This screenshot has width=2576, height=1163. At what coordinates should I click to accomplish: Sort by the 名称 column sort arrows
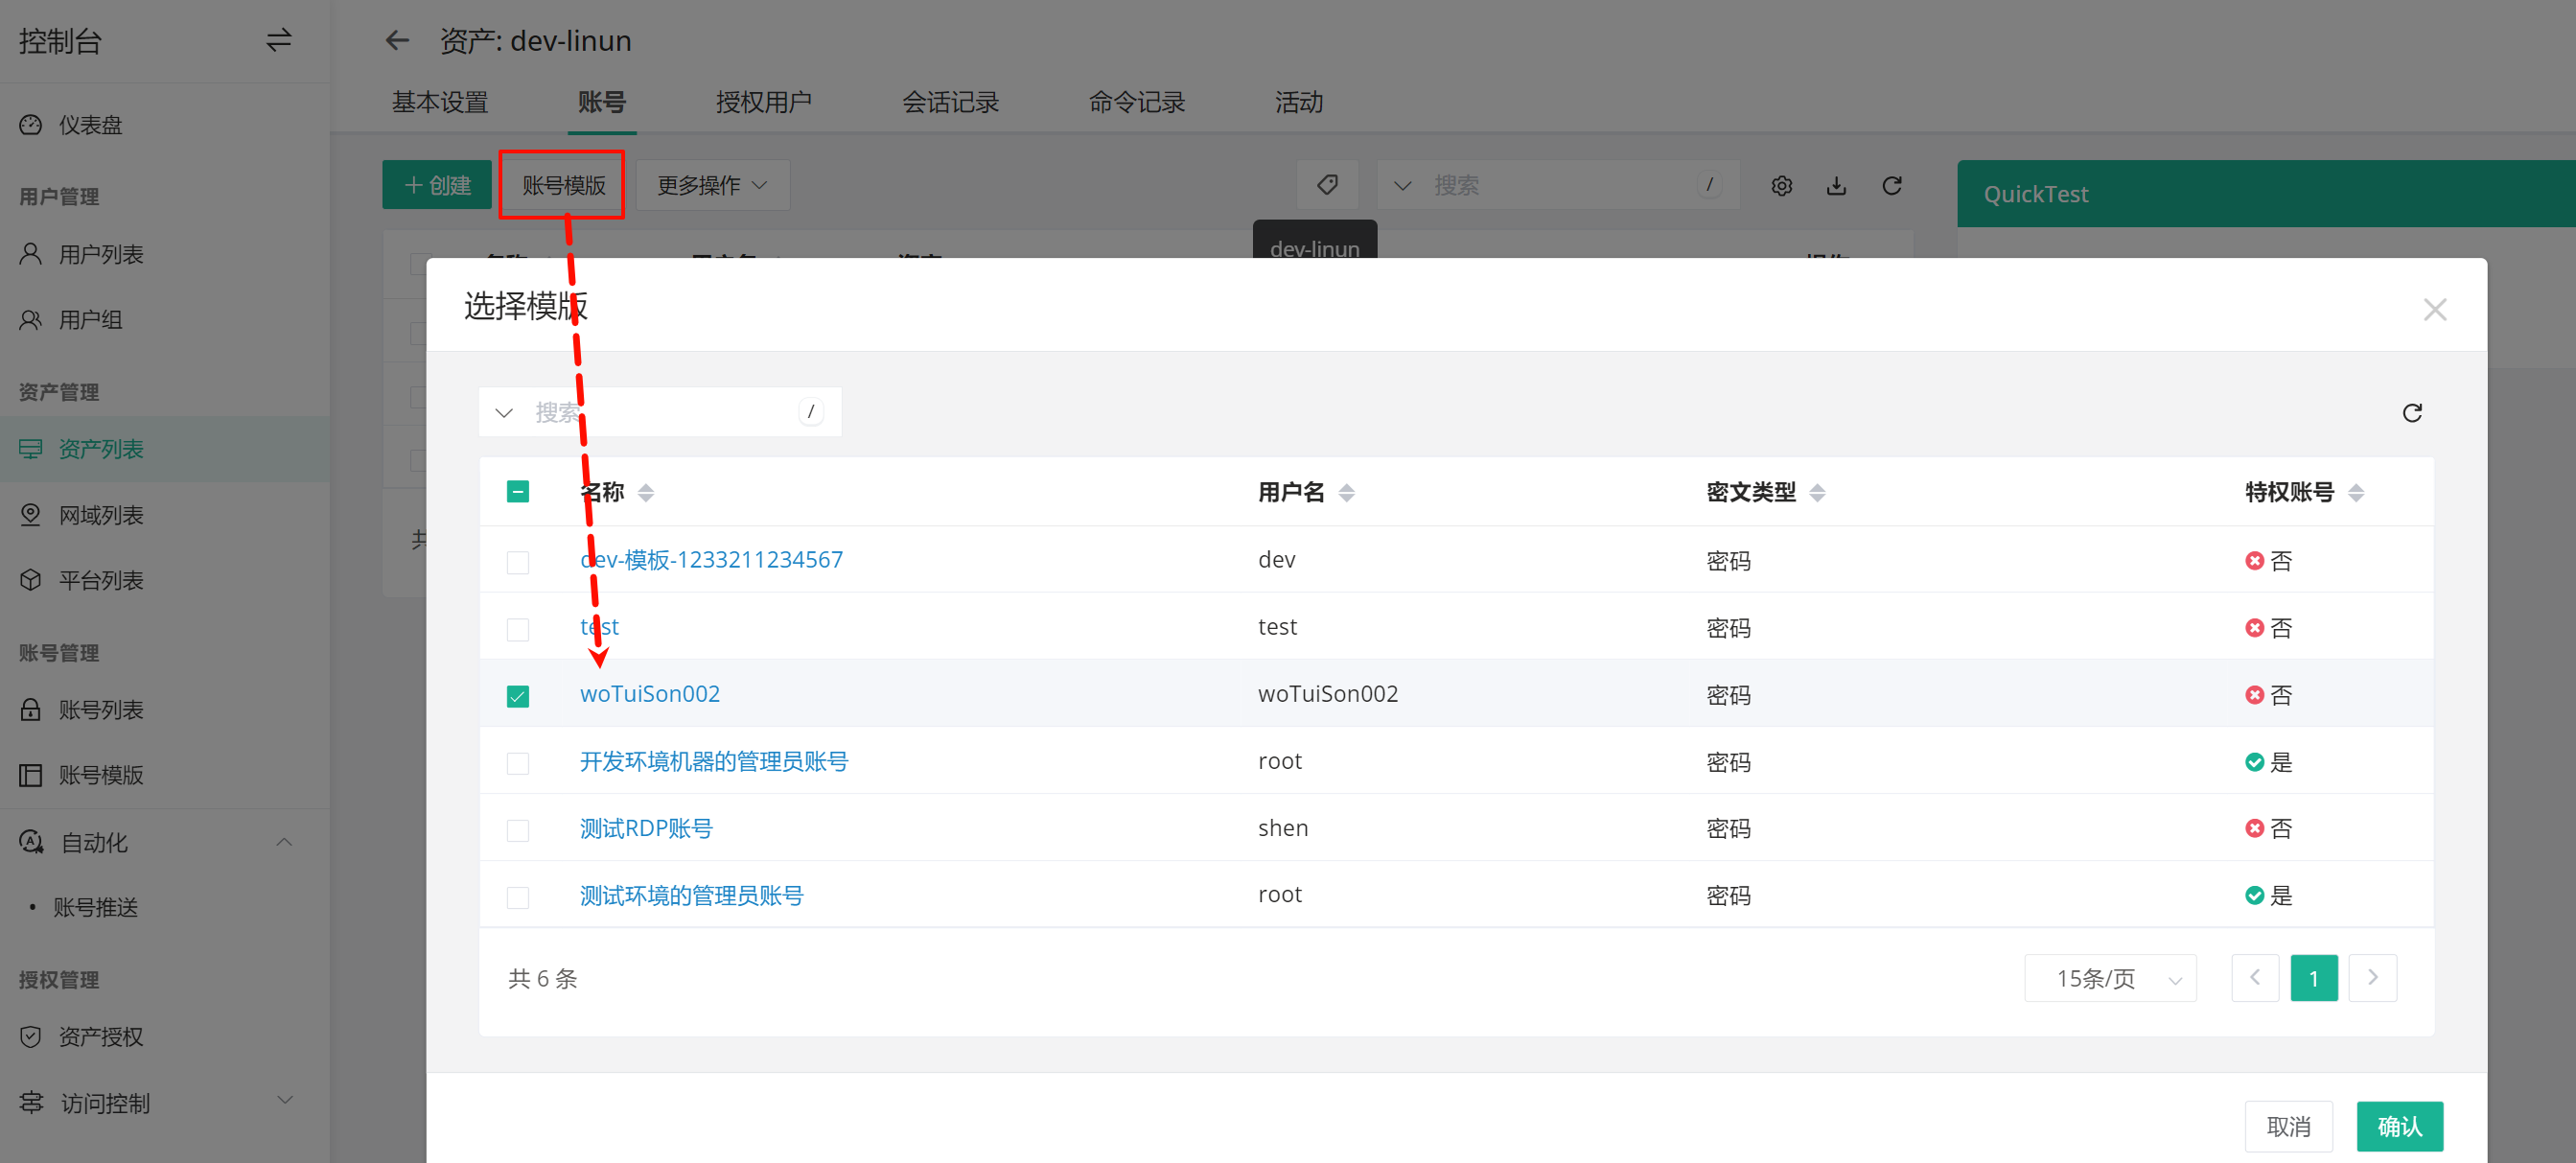pos(646,492)
